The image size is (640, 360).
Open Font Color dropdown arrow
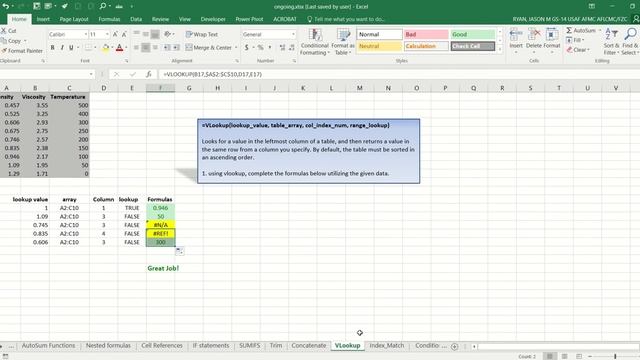click(126, 48)
